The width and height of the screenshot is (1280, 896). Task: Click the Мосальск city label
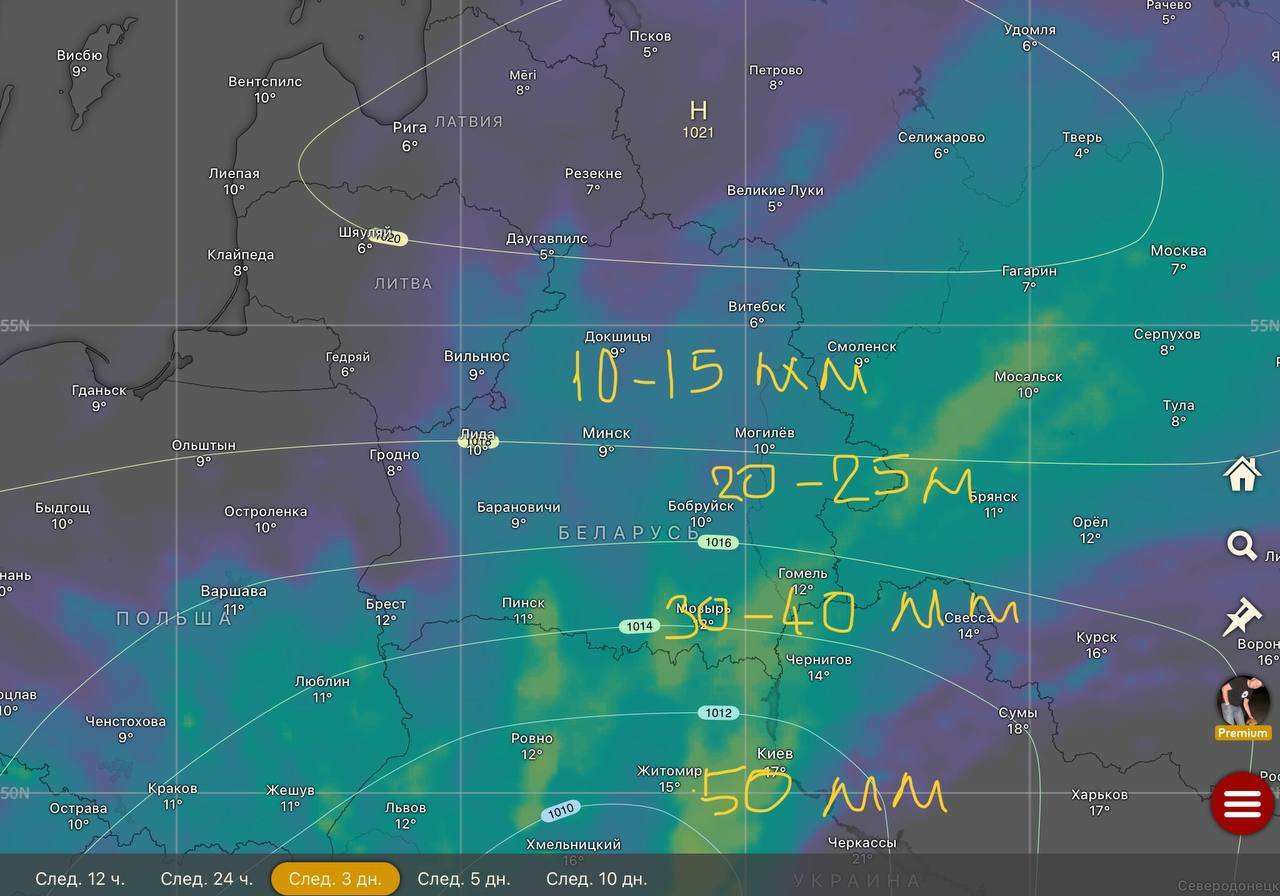click(1028, 376)
